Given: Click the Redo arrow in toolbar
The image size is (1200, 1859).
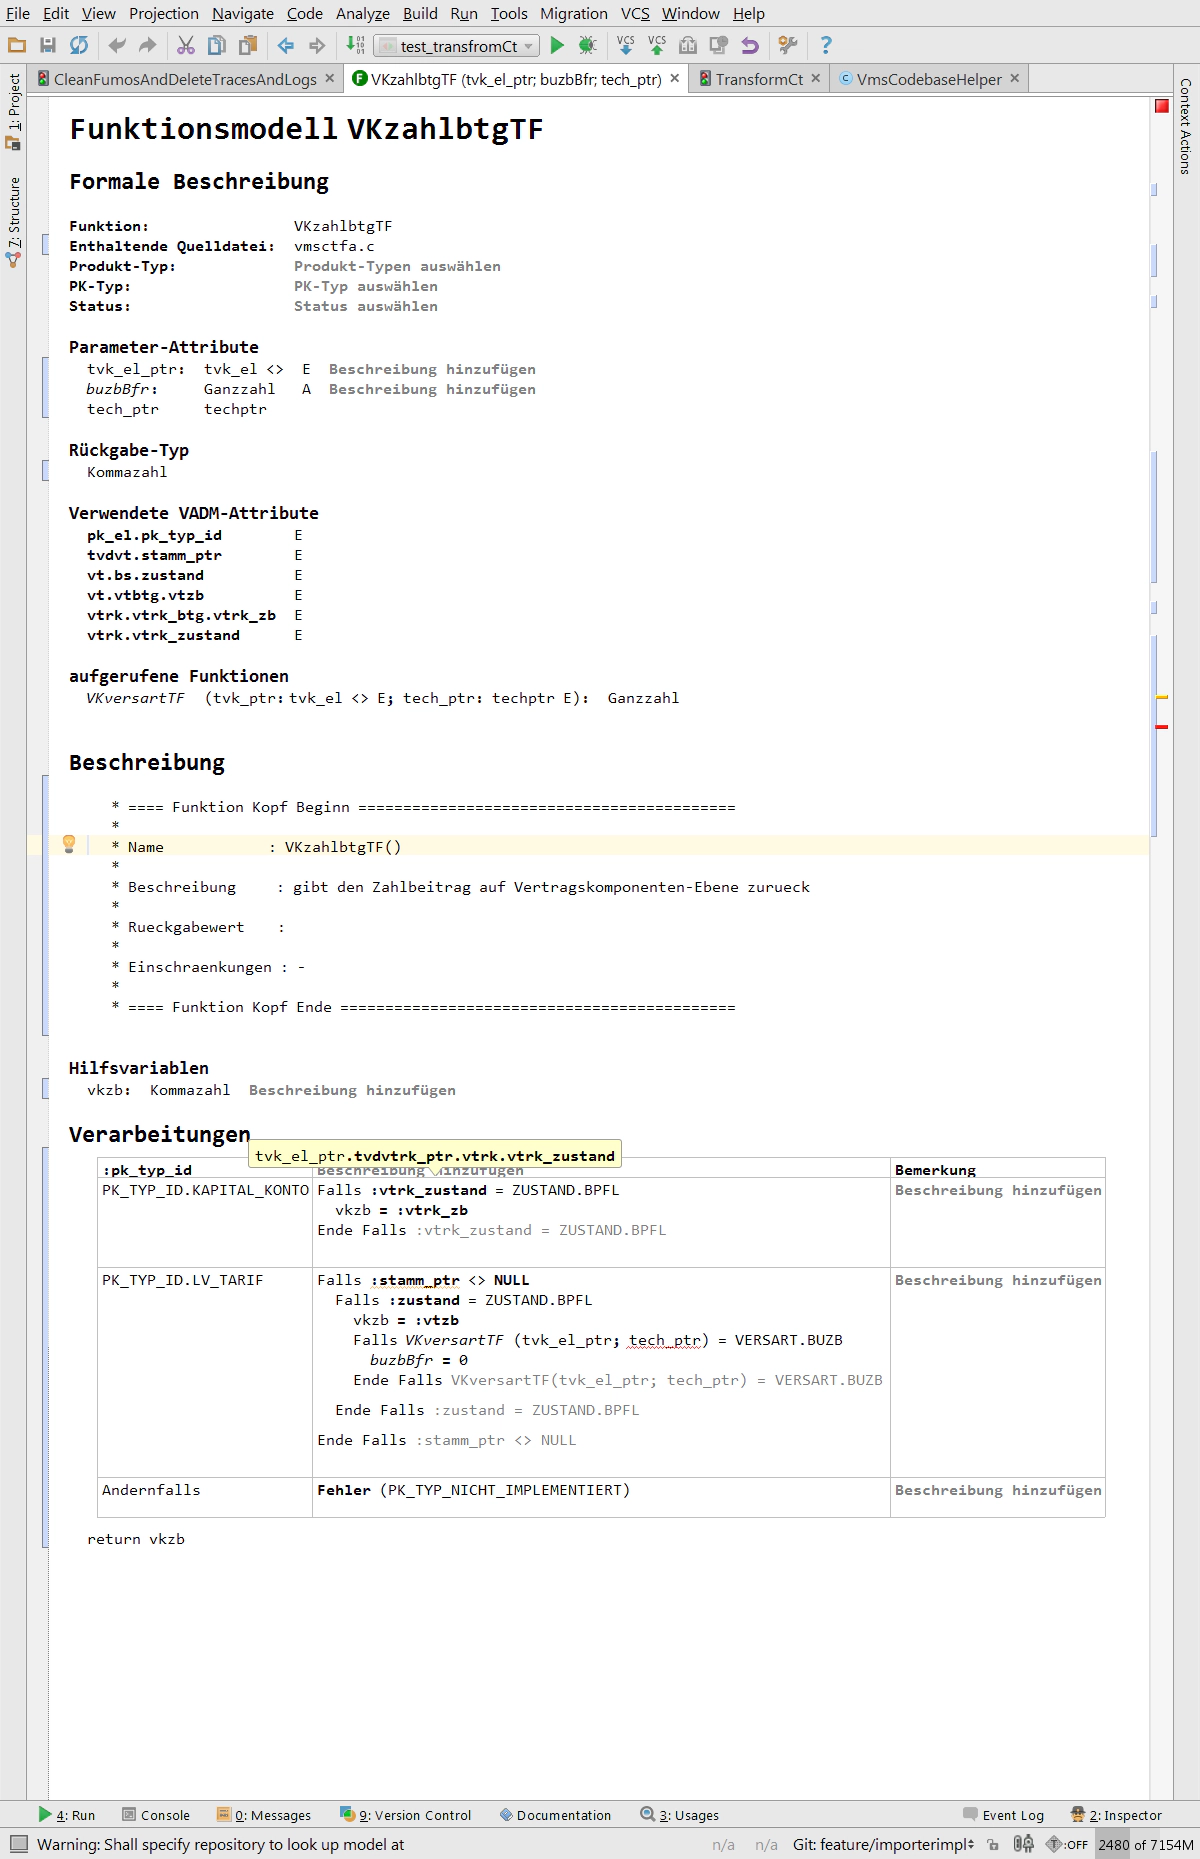Looking at the screenshot, I should 148,45.
